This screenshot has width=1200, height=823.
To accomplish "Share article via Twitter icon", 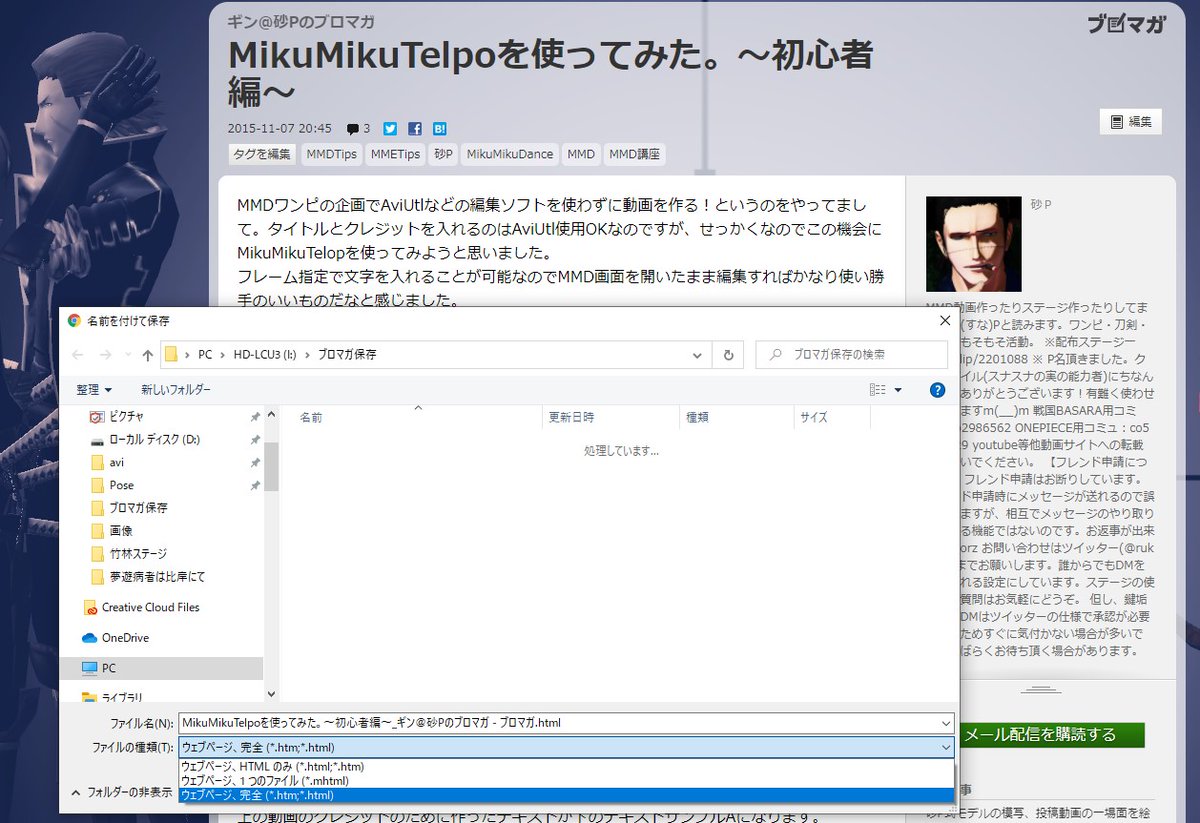I will pos(390,128).
